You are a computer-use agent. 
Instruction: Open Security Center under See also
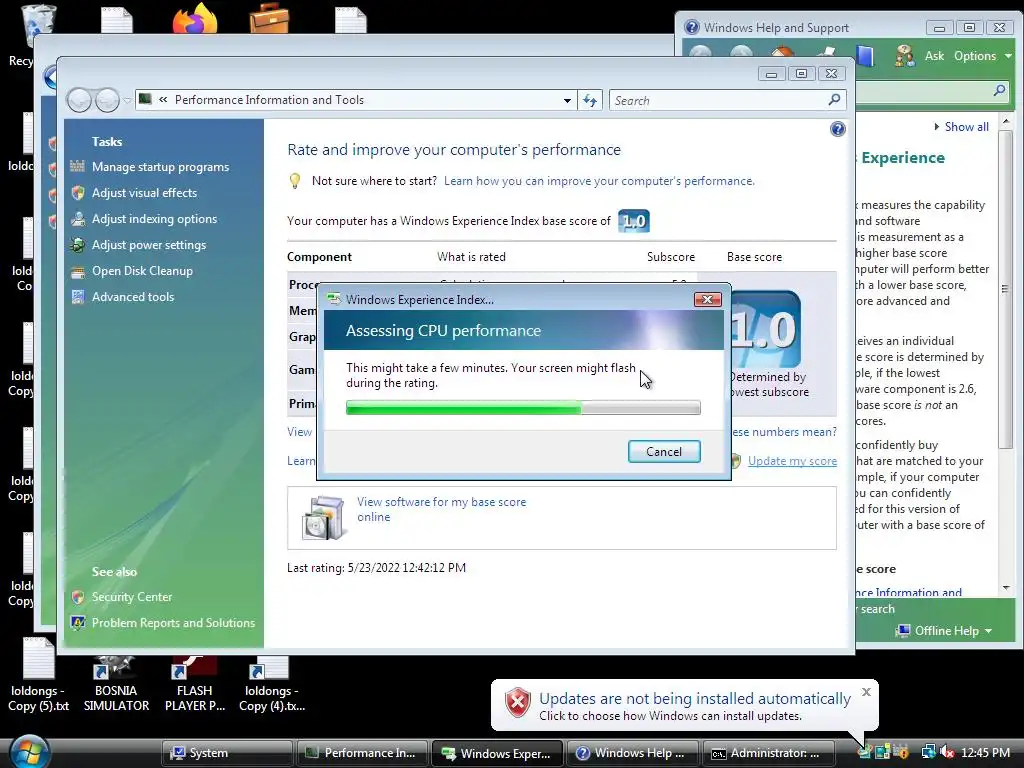tap(132, 597)
